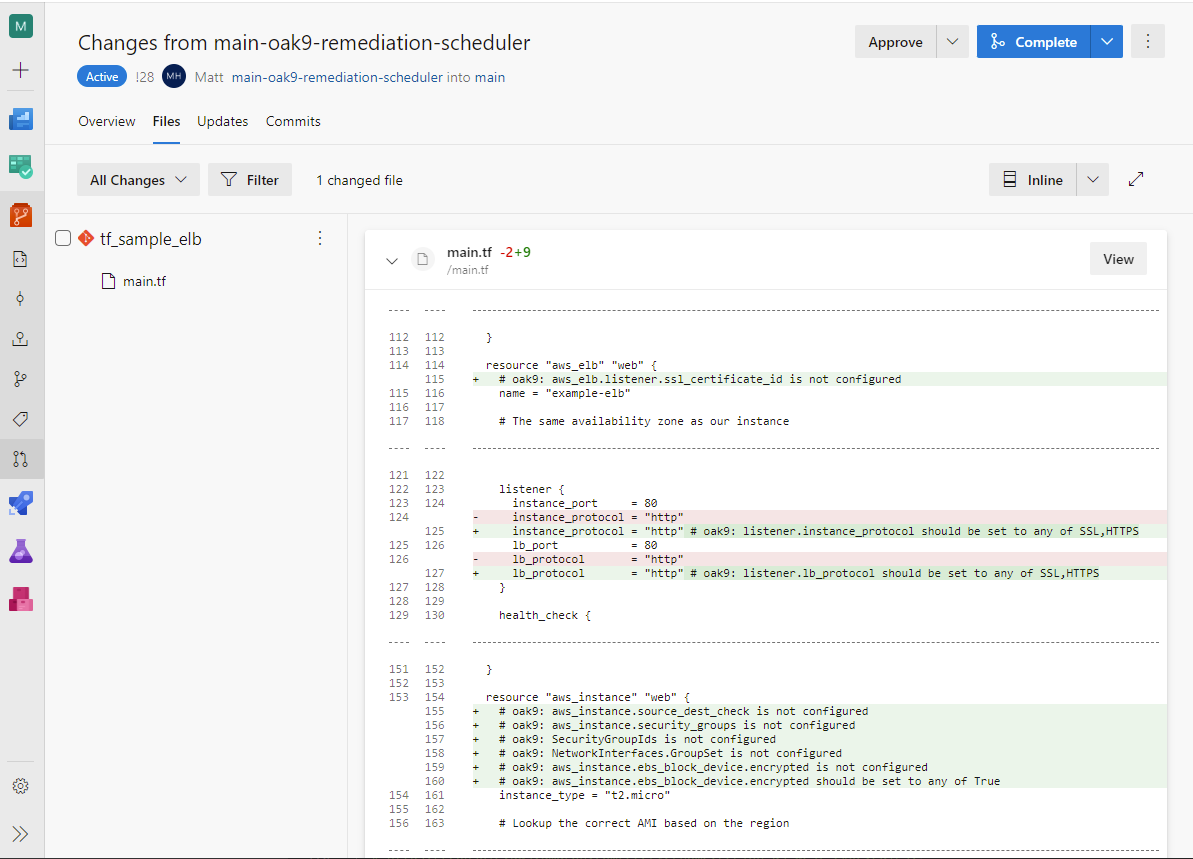1193x859 pixels.
Task: Expand the All Changes dropdown
Action: point(138,180)
